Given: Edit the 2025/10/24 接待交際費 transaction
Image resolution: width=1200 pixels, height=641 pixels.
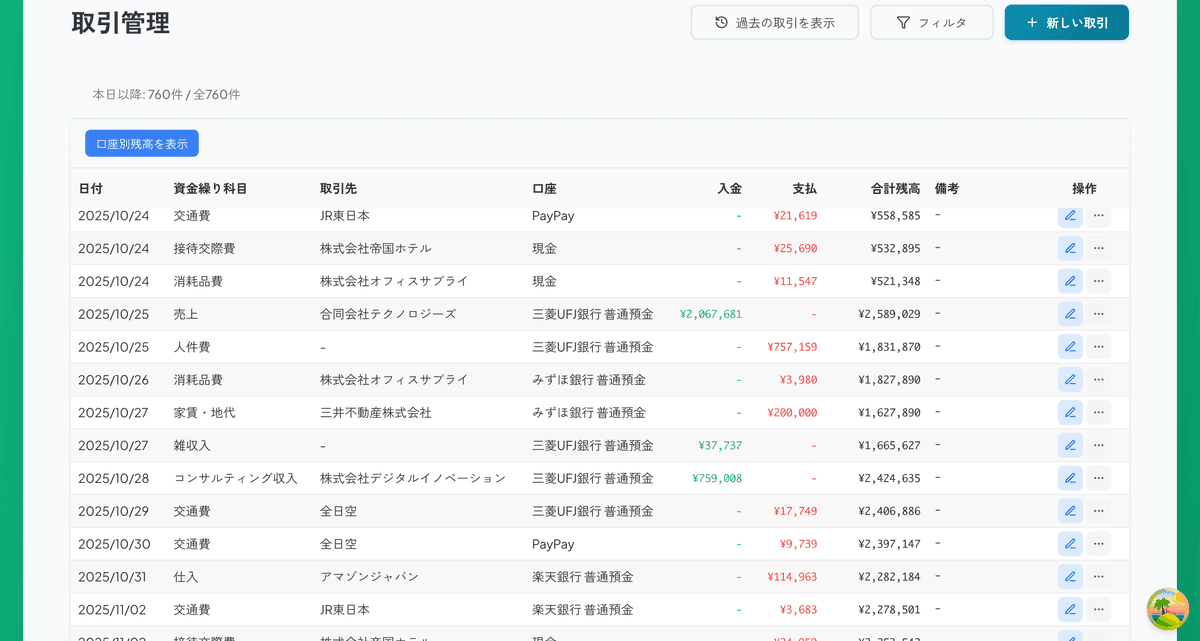Looking at the screenshot, I should coord(1070,248).
